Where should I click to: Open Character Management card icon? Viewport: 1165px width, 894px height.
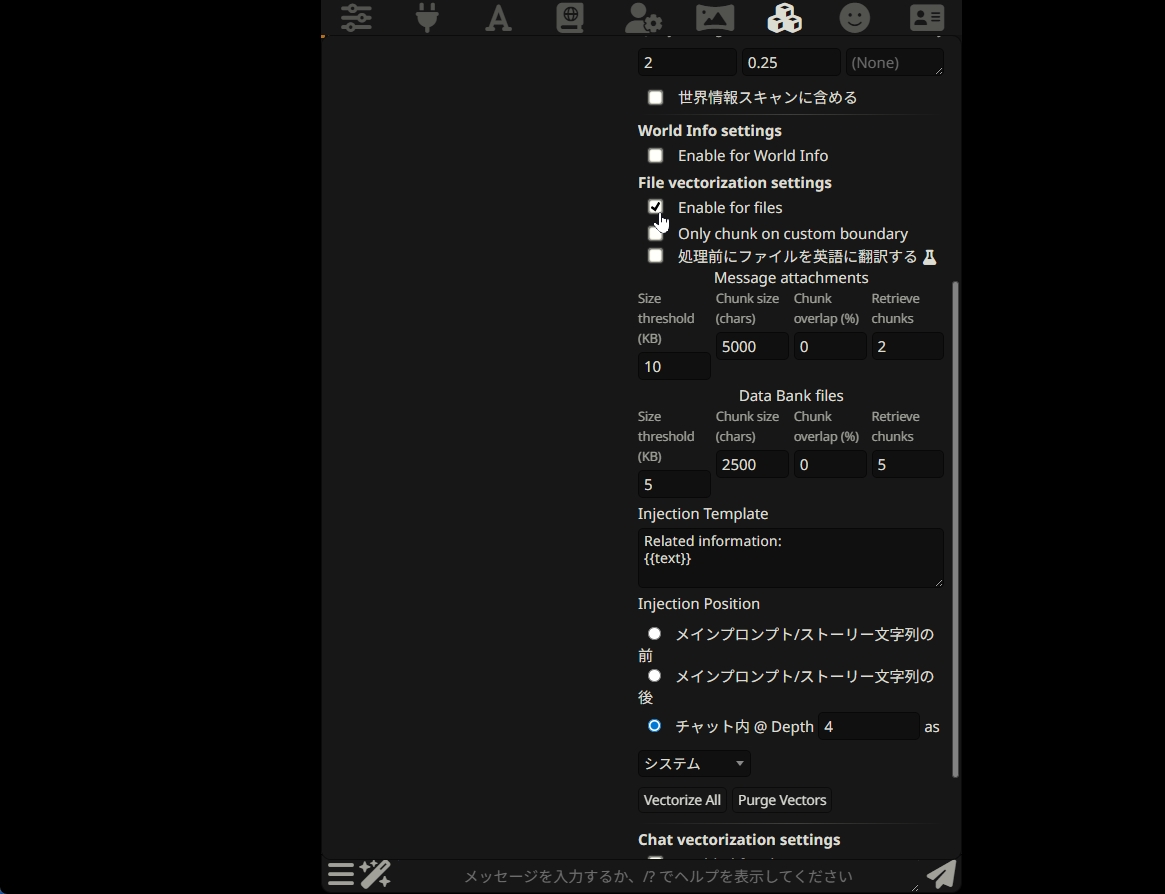(x=926, y=17)
